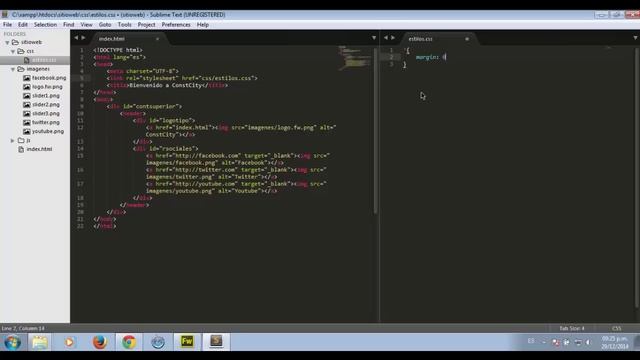Open facebook.png from the sidebar
Image resolution: width=640 pixels, height=360 pixels.
(49, 78)
